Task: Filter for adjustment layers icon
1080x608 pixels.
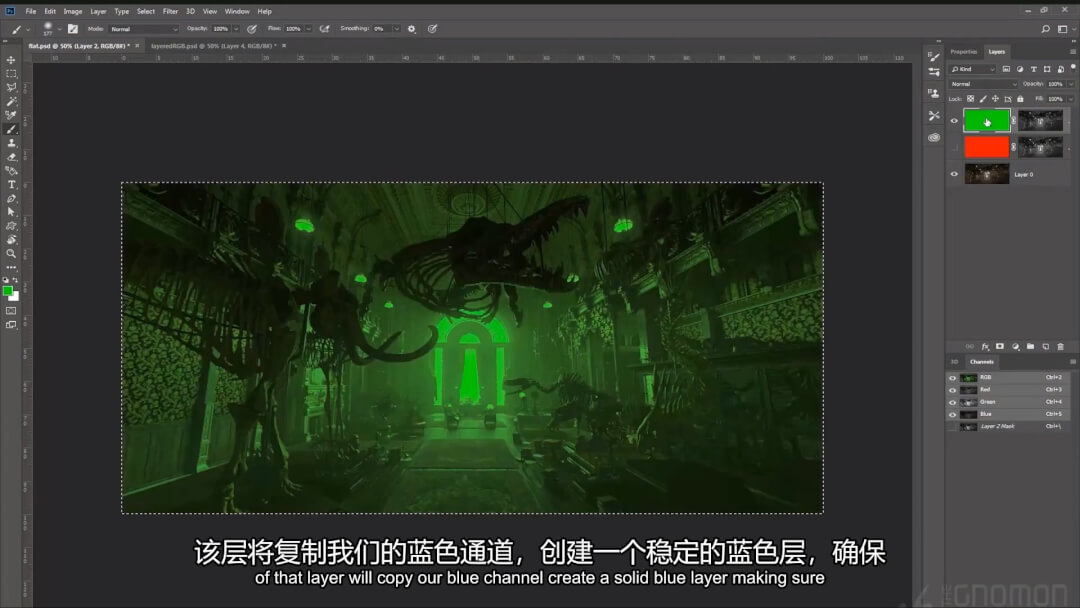Action: pyautogui.click(x=1019, y=69)
